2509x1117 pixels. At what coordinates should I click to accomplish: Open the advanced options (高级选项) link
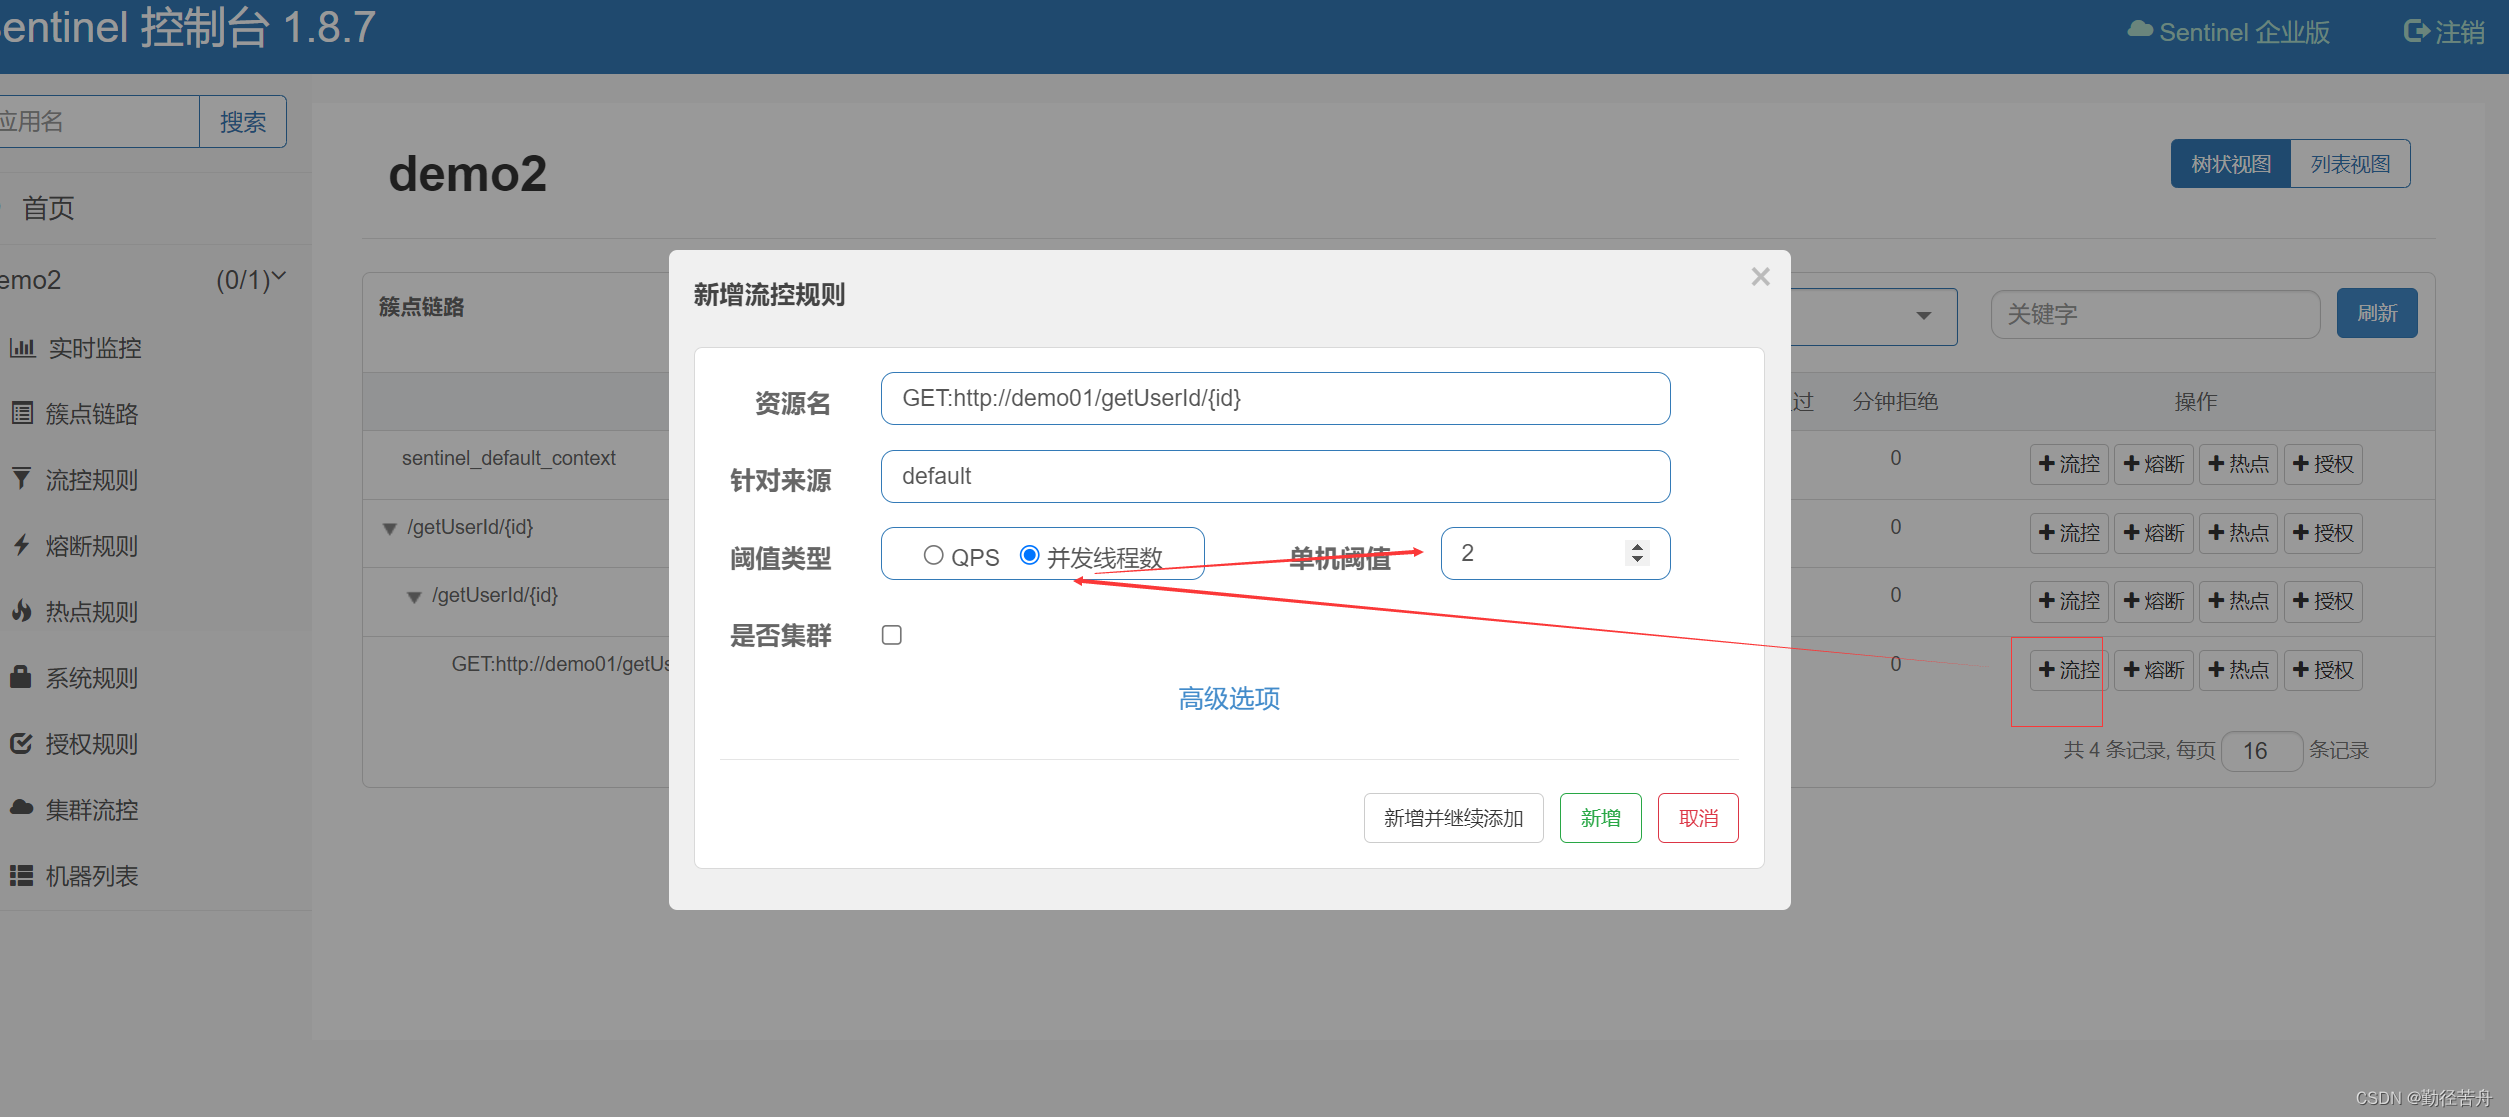click(x=1229, y=698)
